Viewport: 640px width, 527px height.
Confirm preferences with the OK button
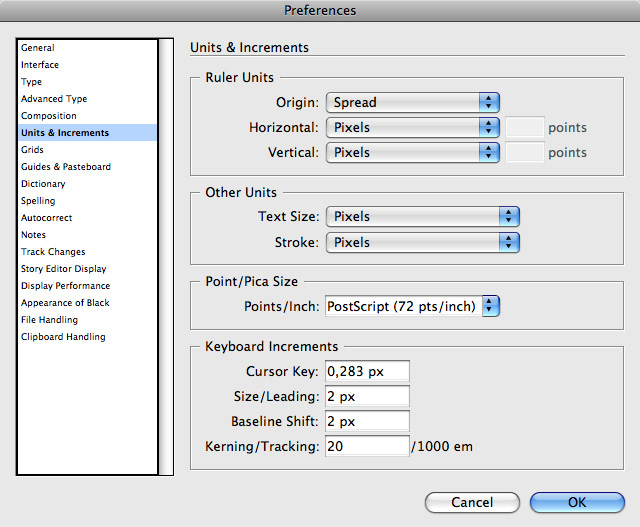(x=577, y=502)
